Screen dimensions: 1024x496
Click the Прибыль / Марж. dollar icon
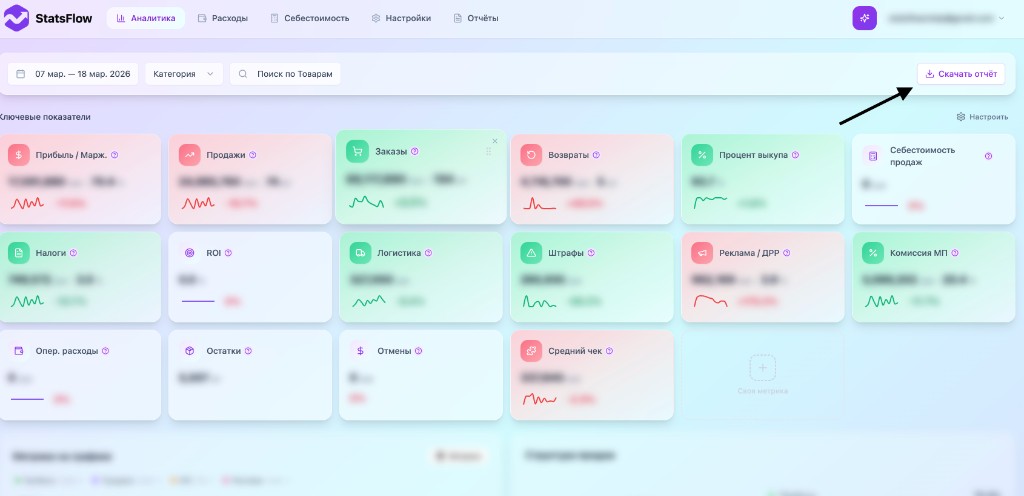19,155
